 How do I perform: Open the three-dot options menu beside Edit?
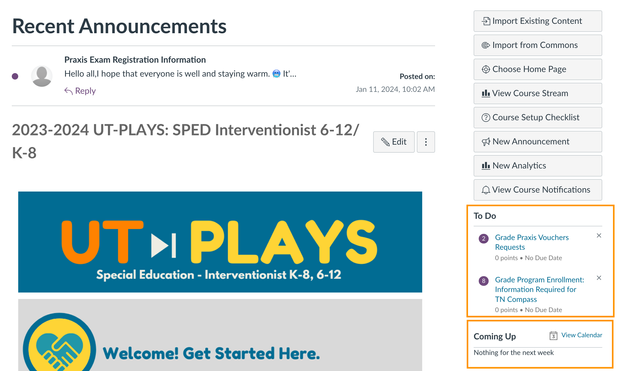pos(426,142)
